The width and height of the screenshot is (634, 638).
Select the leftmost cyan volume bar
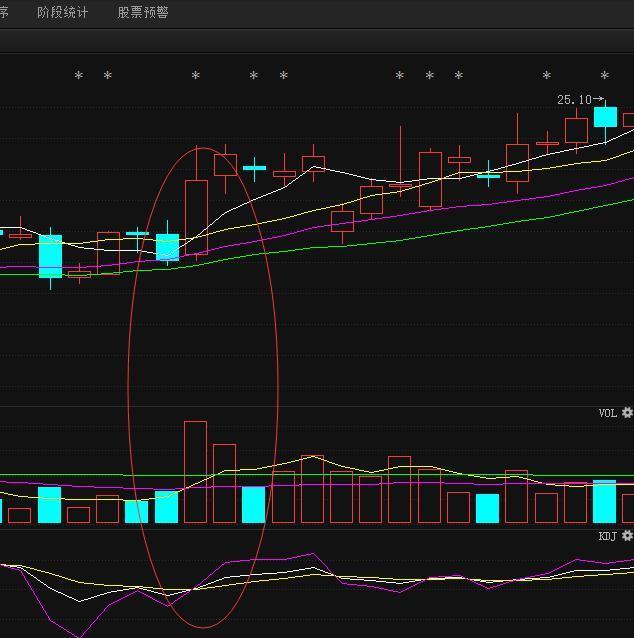50,505
